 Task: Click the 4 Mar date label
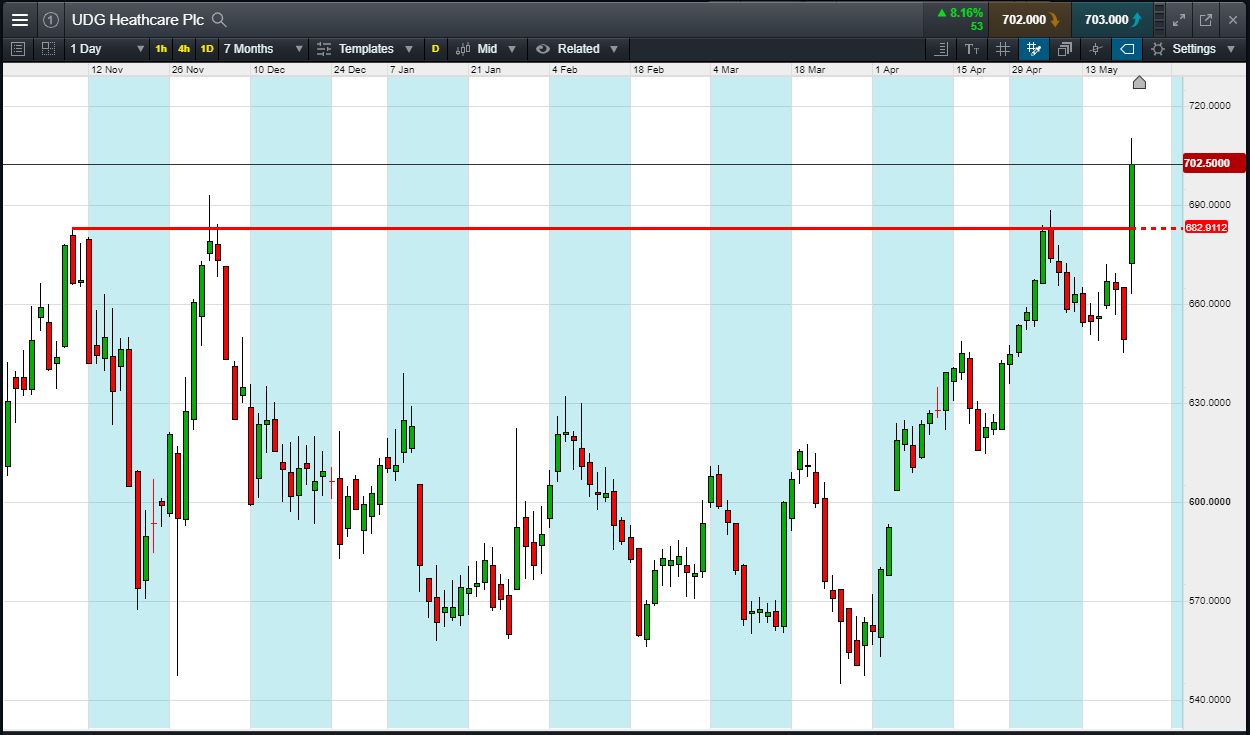coord(726,70)
